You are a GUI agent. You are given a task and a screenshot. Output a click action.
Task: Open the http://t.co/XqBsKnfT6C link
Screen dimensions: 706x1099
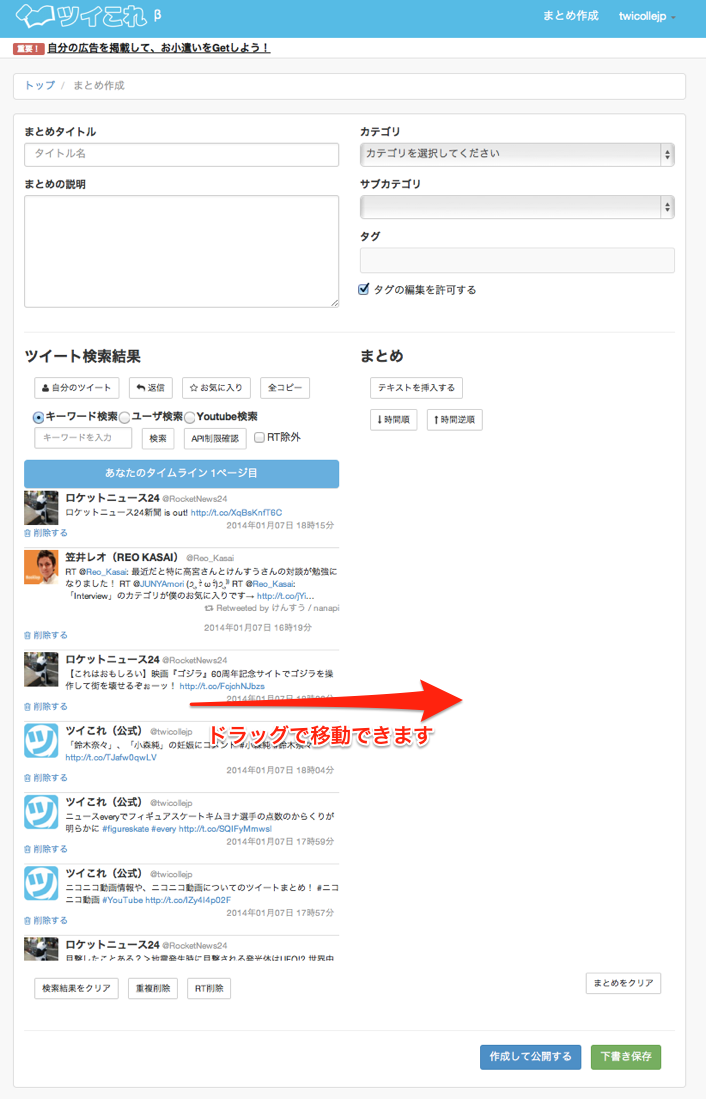(236, 512)
